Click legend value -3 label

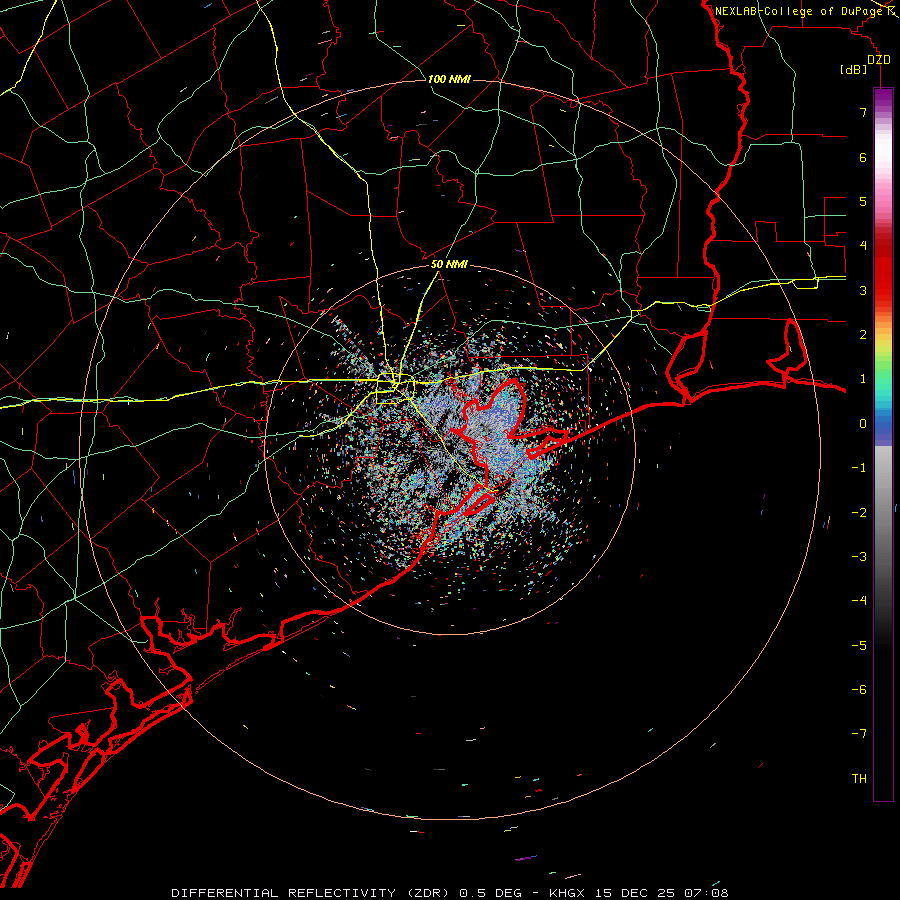pyautogui.click(x=859, y=557)
